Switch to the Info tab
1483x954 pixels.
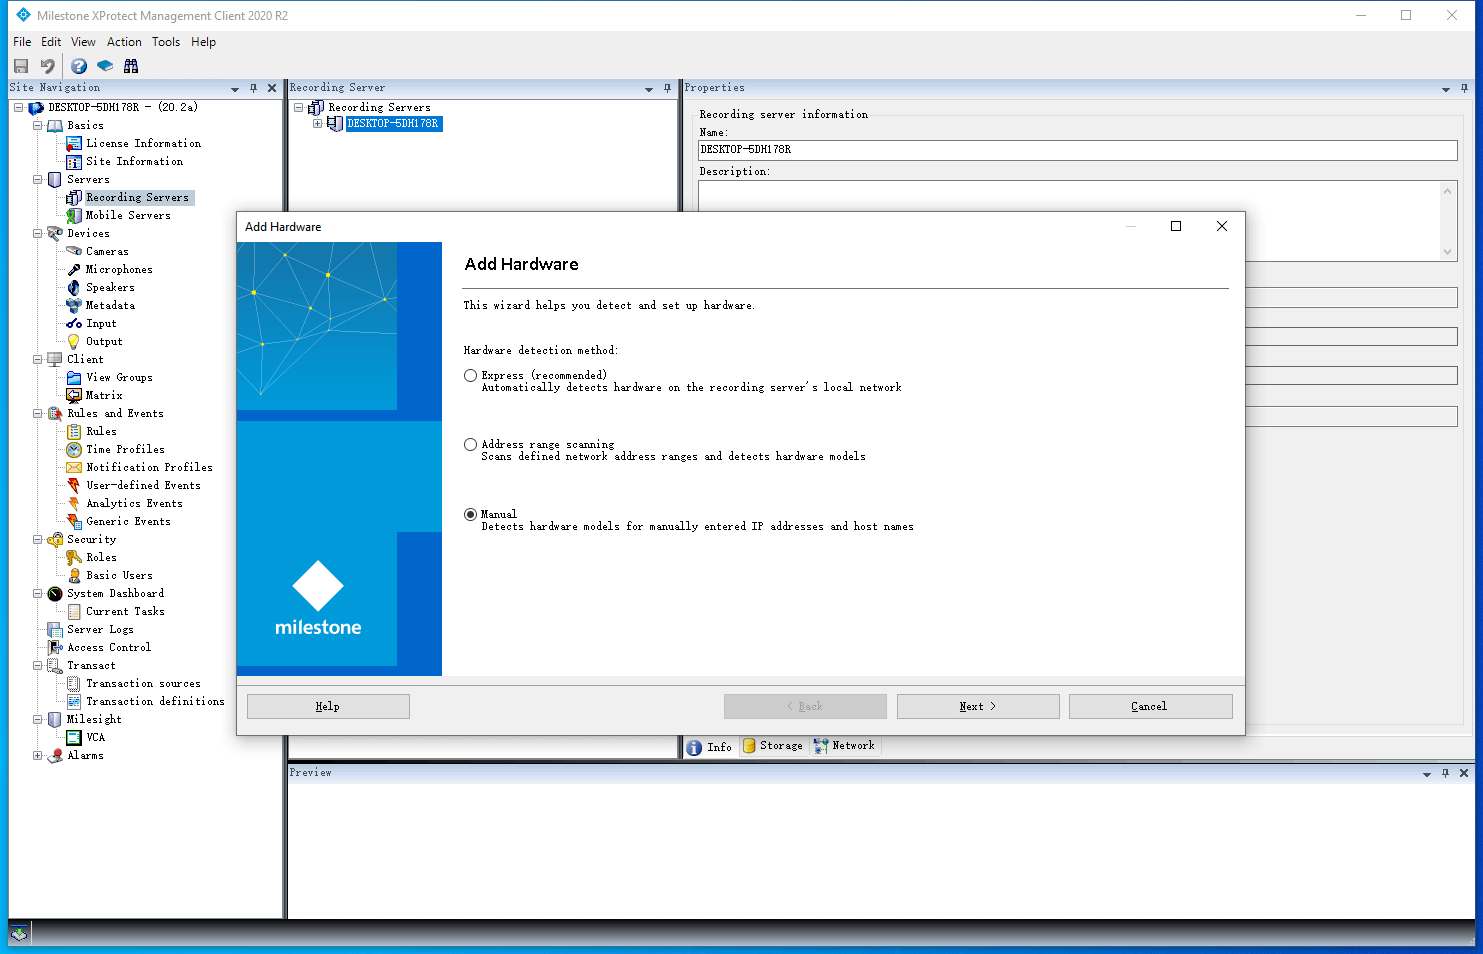[x=710, y=747]
